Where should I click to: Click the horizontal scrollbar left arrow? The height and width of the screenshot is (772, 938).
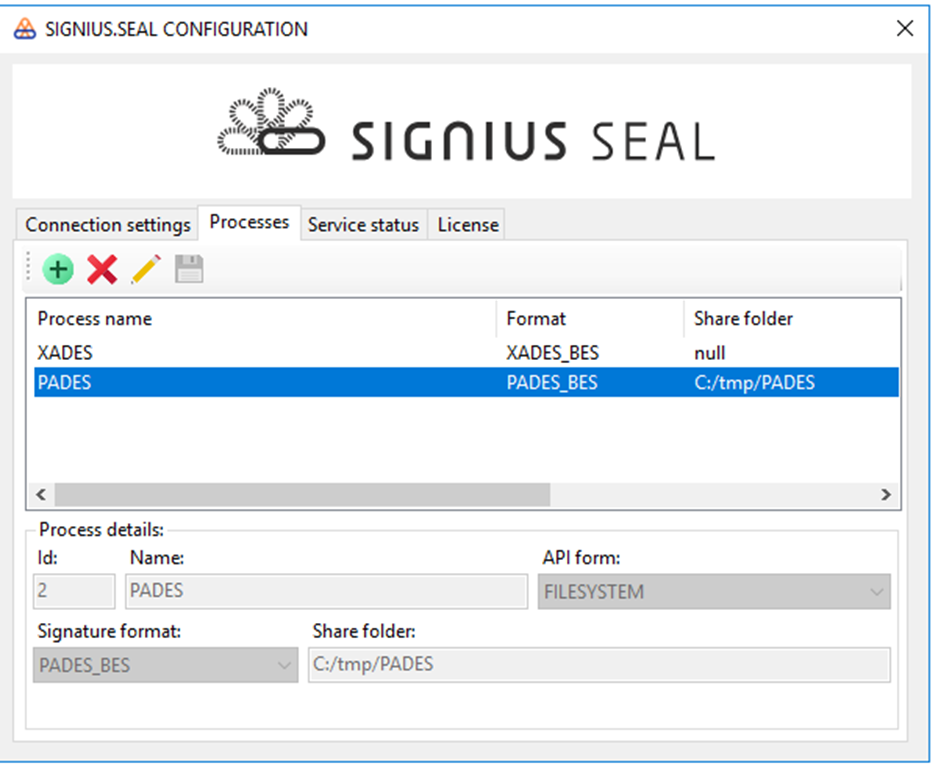[42, 495]
